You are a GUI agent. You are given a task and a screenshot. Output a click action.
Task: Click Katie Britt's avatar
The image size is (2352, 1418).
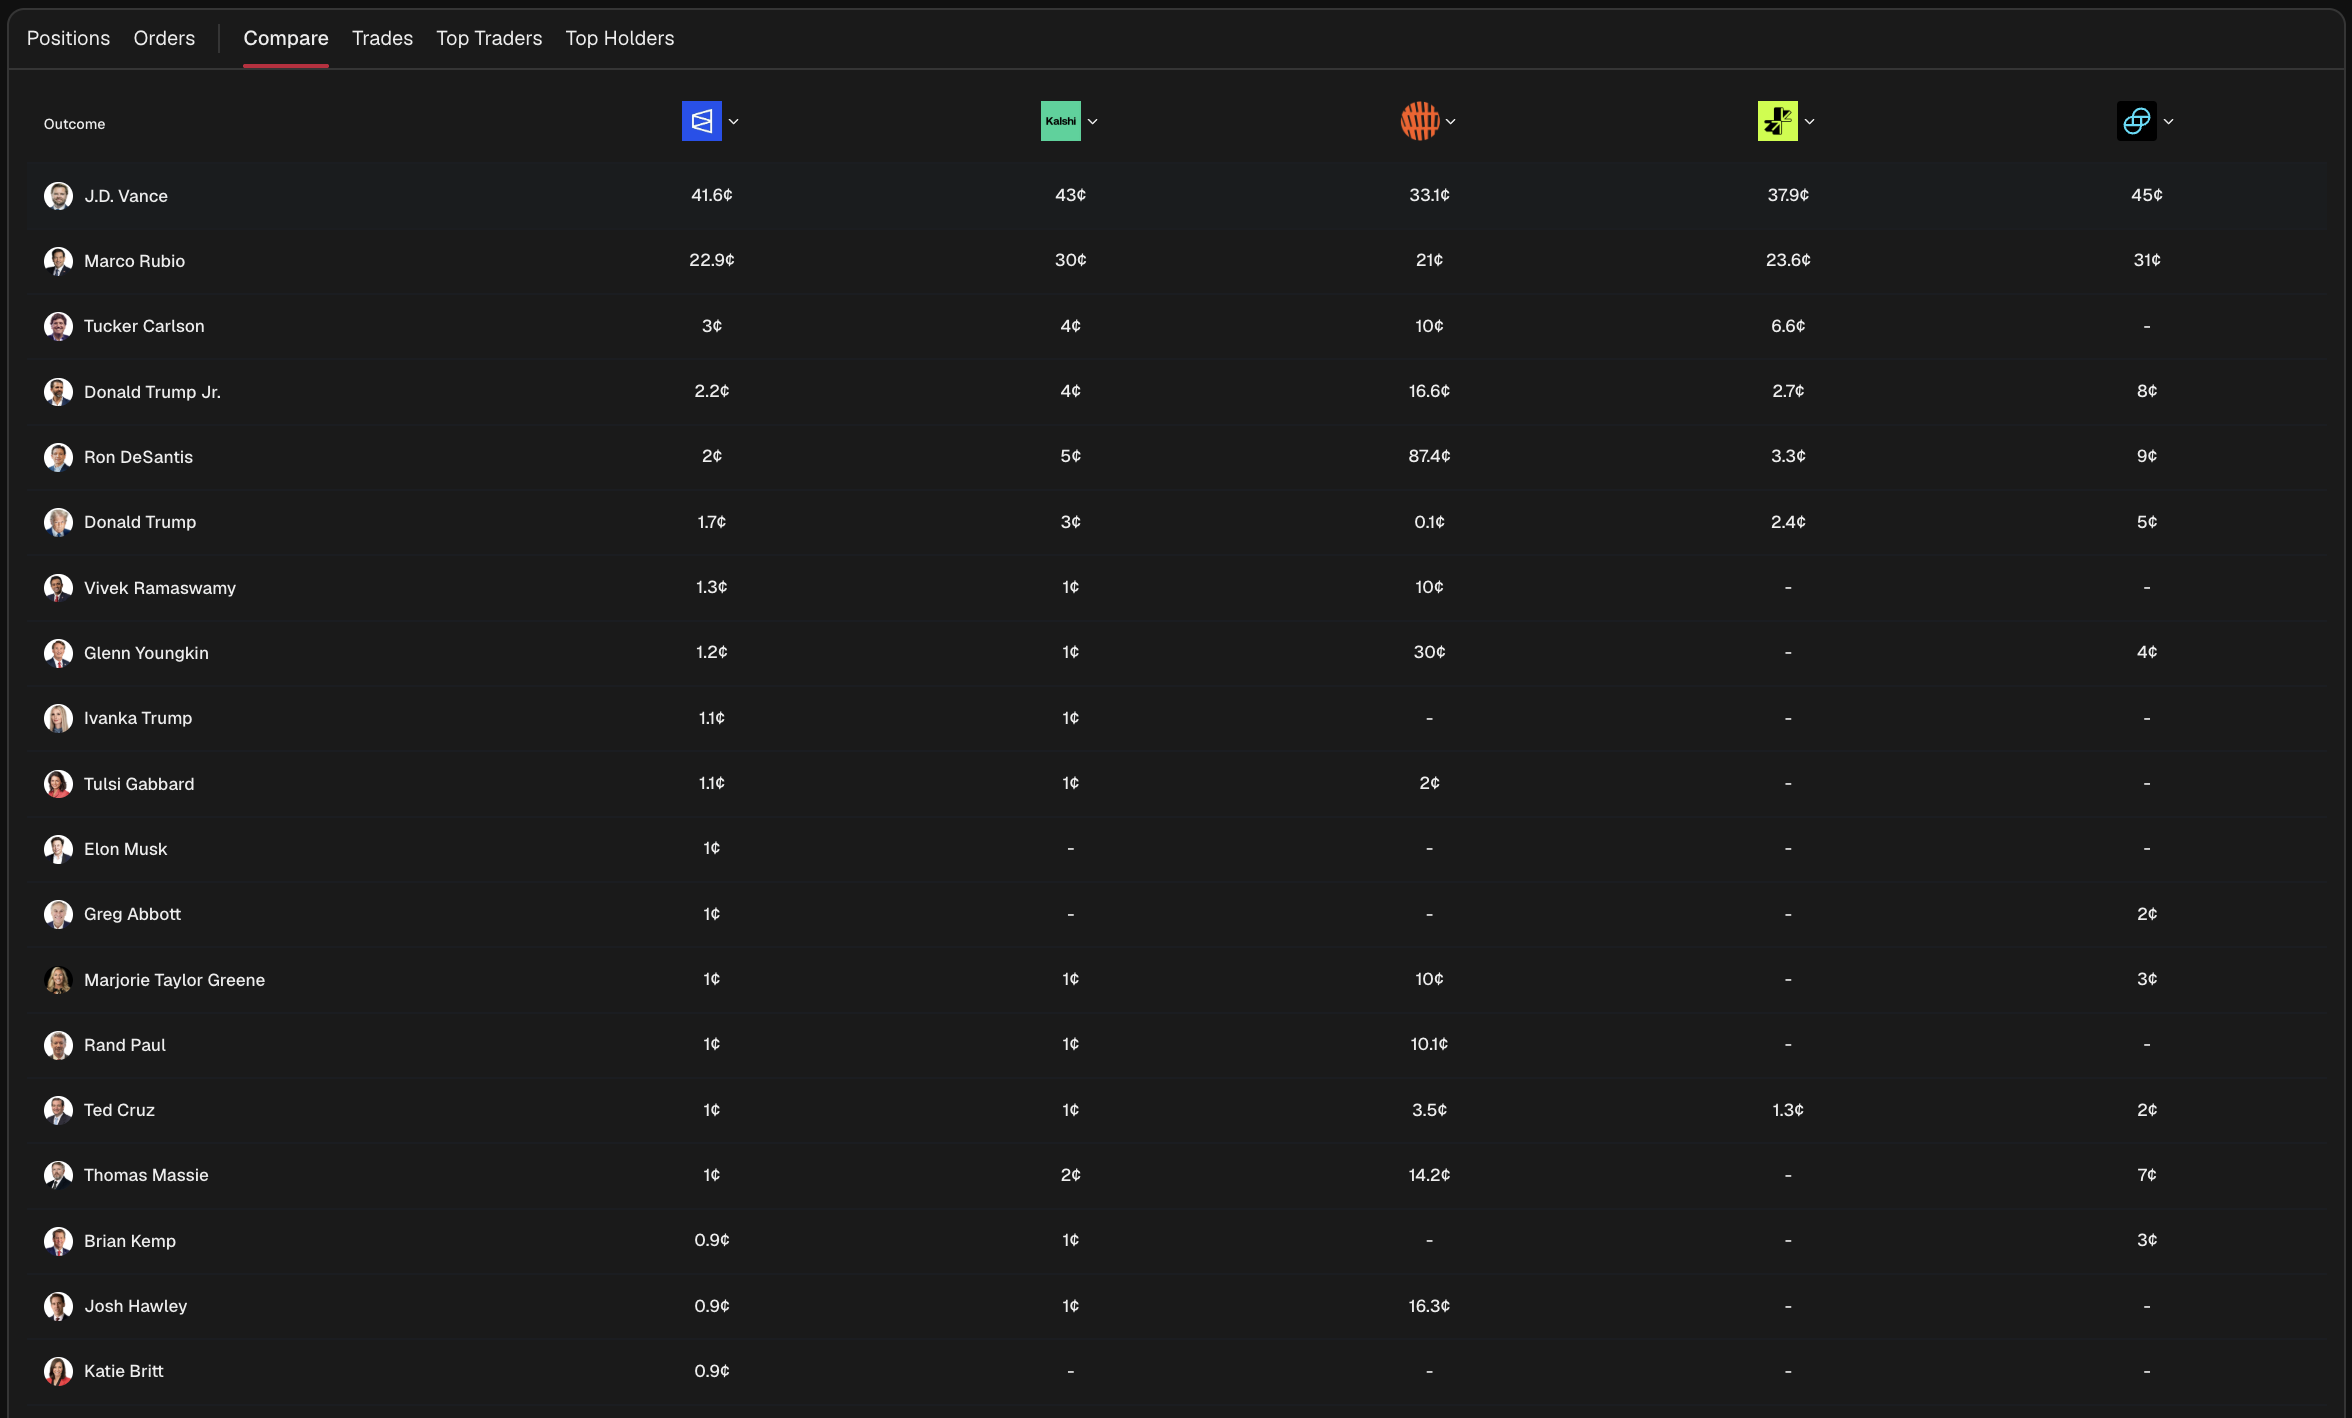[58, 1371]
